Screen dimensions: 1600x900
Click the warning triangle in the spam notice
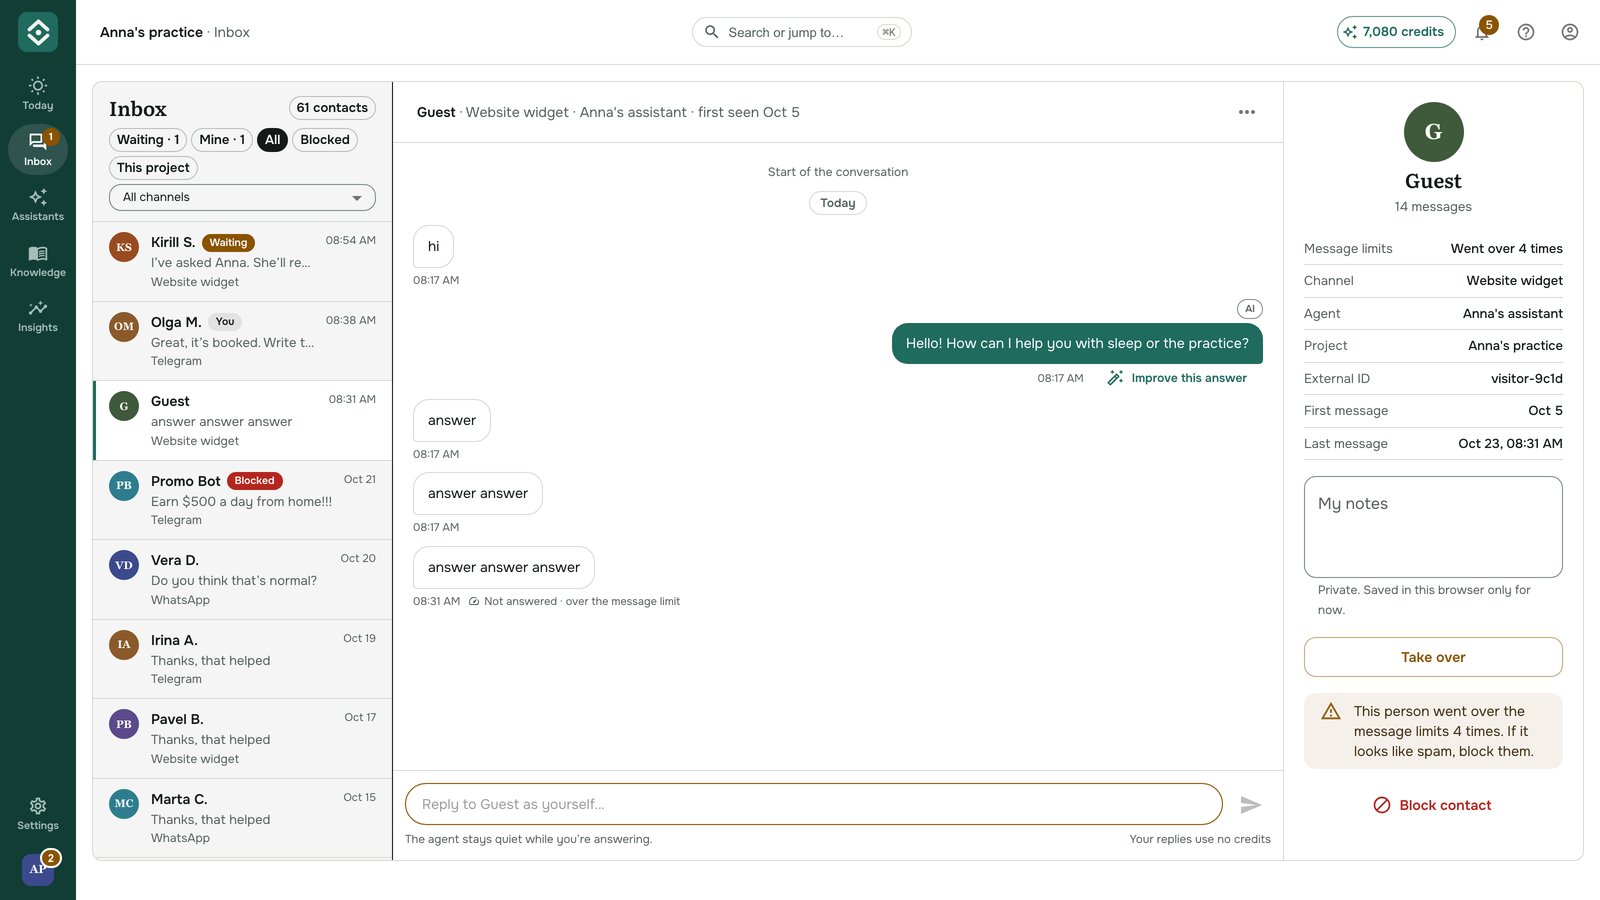click(1331, 712)
